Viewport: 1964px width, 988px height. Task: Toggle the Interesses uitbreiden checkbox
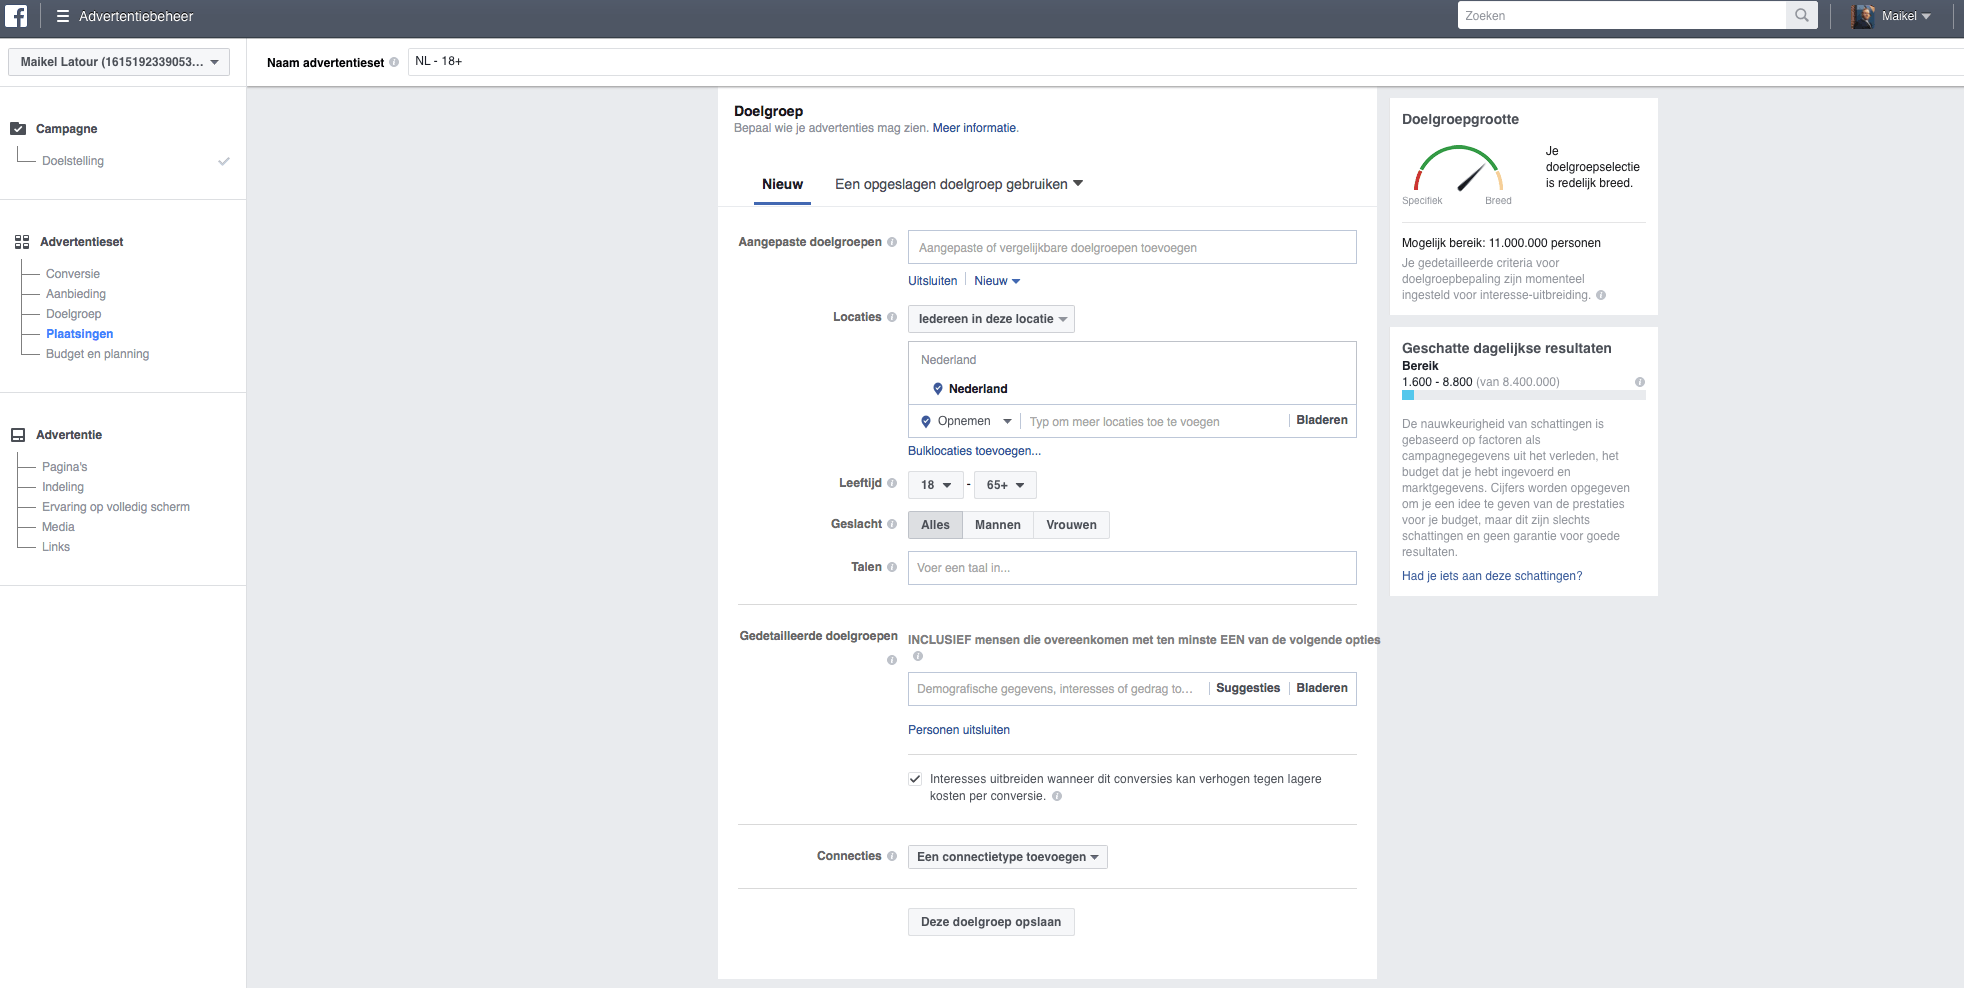[x=915, y=779]
